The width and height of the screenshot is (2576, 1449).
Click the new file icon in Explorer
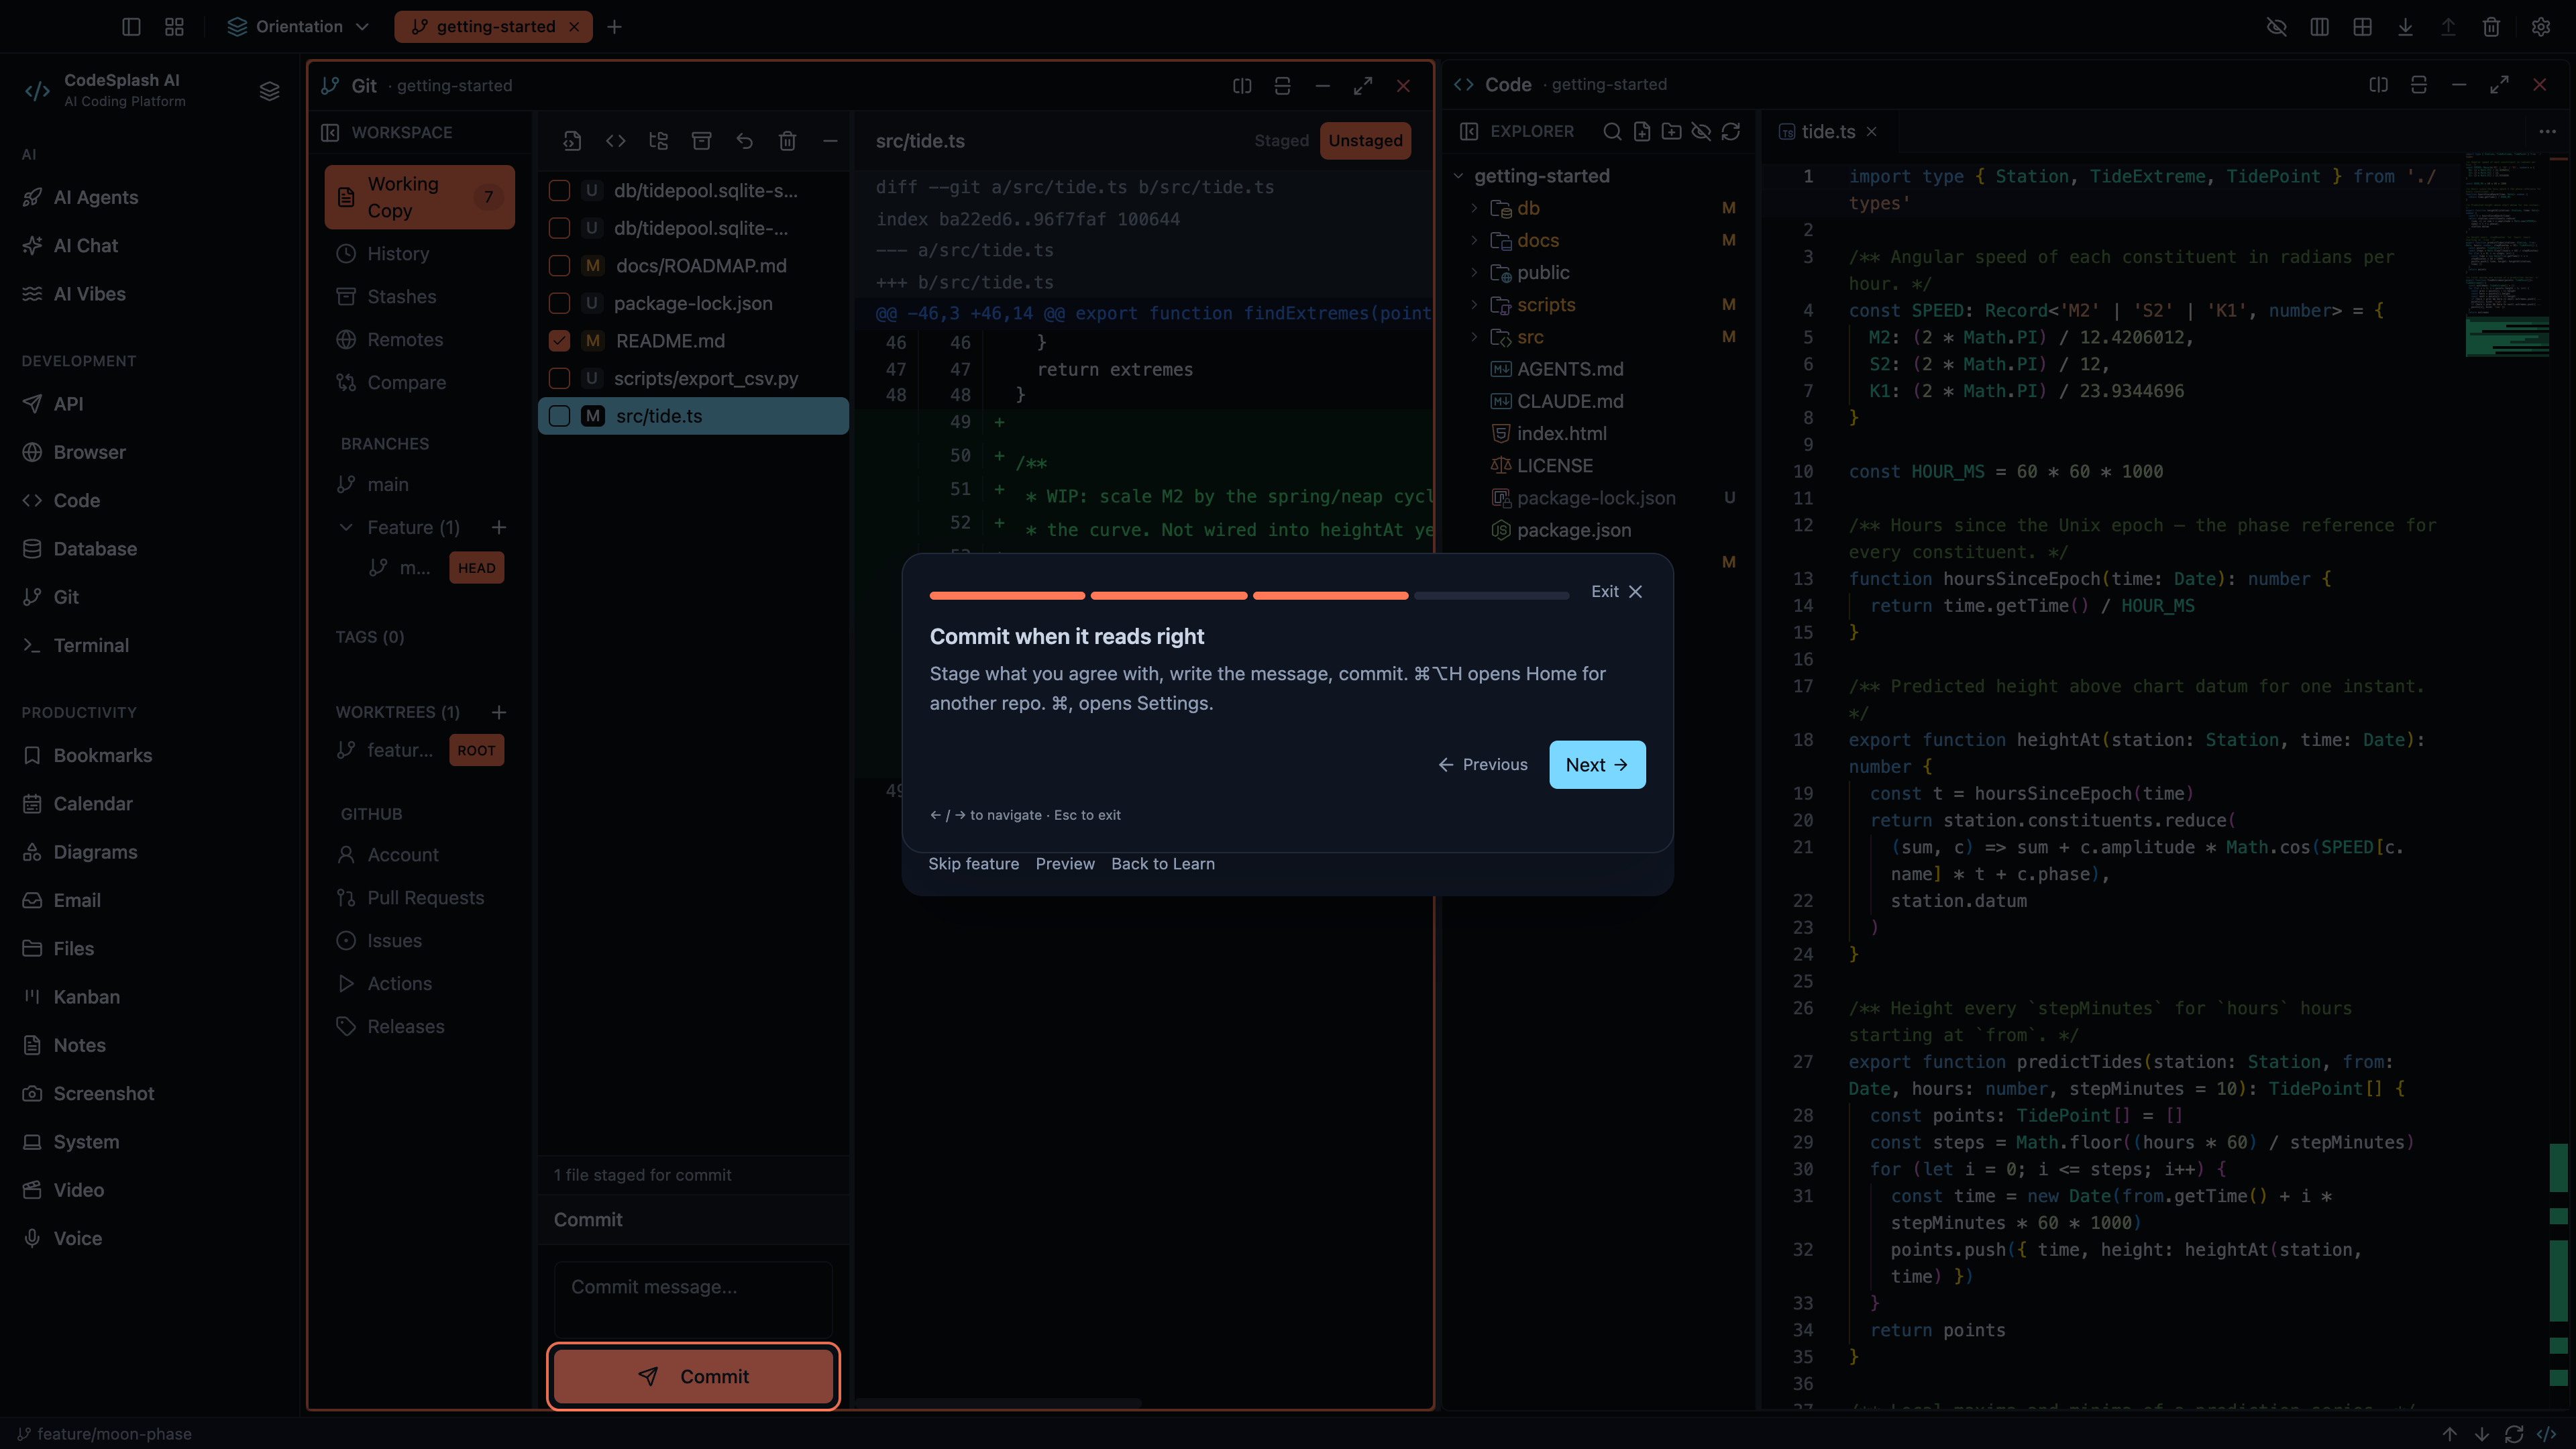(1642, 131)
